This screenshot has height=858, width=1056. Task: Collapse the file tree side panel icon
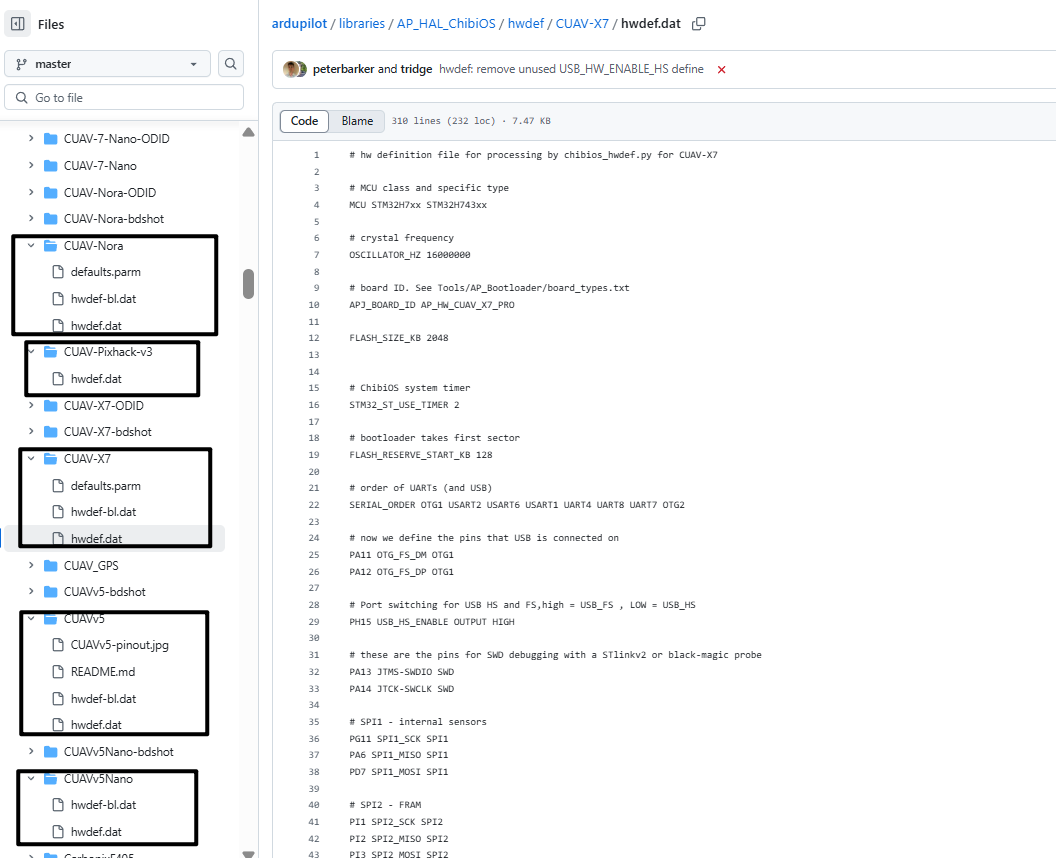click(x=18, y=24)
